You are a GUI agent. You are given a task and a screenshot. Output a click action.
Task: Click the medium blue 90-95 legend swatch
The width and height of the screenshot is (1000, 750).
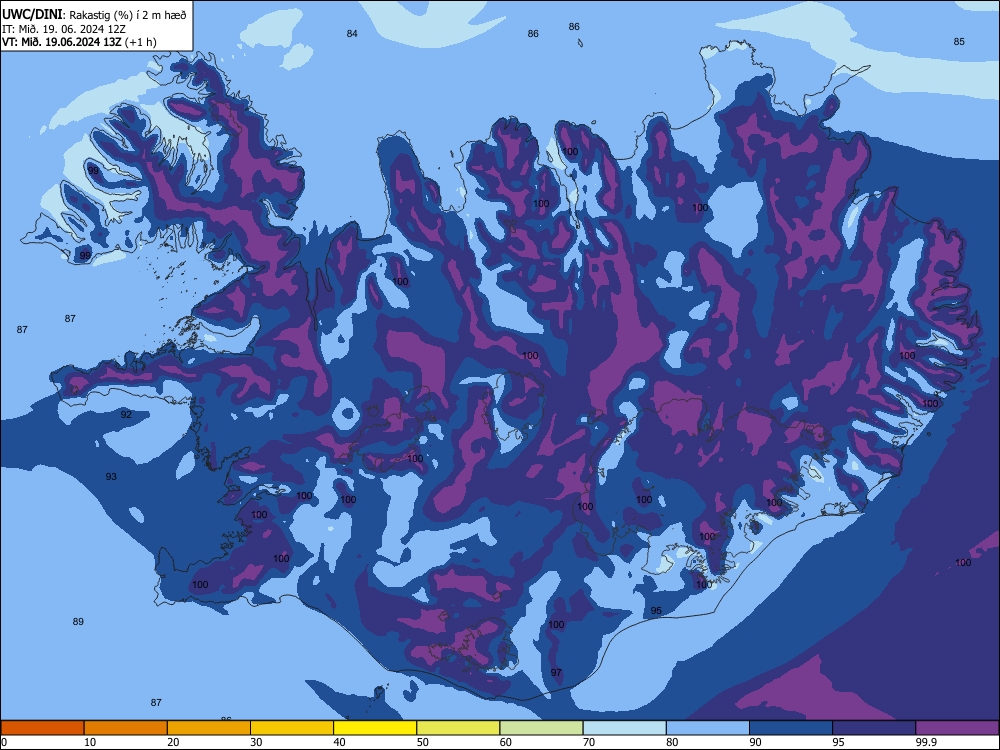click(x=791, y=728)
